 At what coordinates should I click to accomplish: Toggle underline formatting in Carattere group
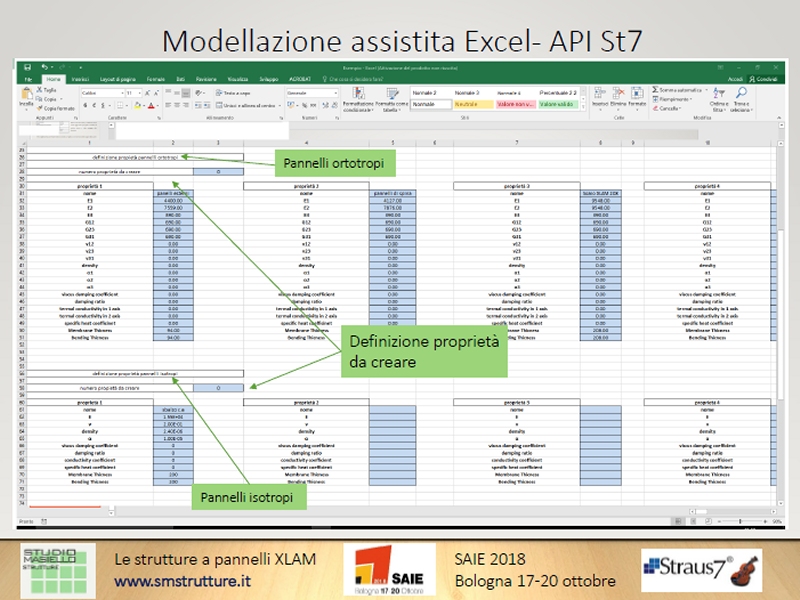[103, 105]
